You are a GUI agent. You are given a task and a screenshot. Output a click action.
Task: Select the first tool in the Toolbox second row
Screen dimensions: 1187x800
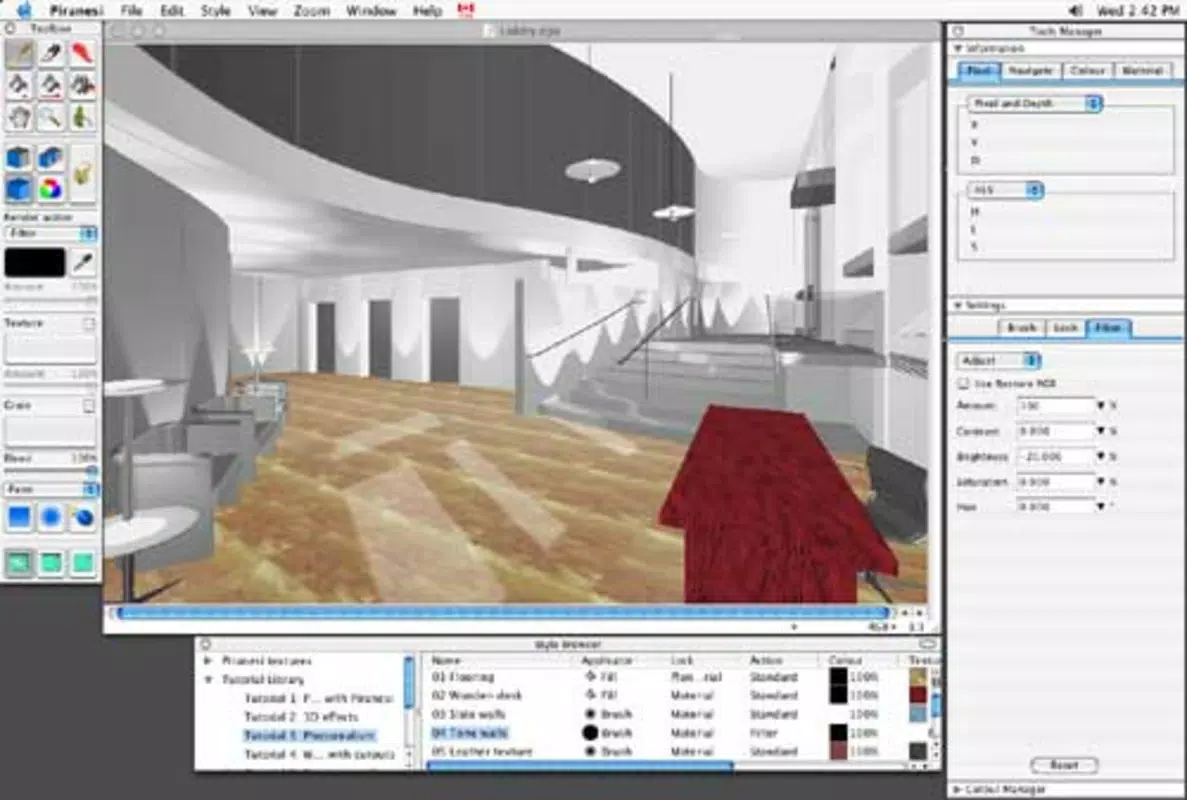20,85
